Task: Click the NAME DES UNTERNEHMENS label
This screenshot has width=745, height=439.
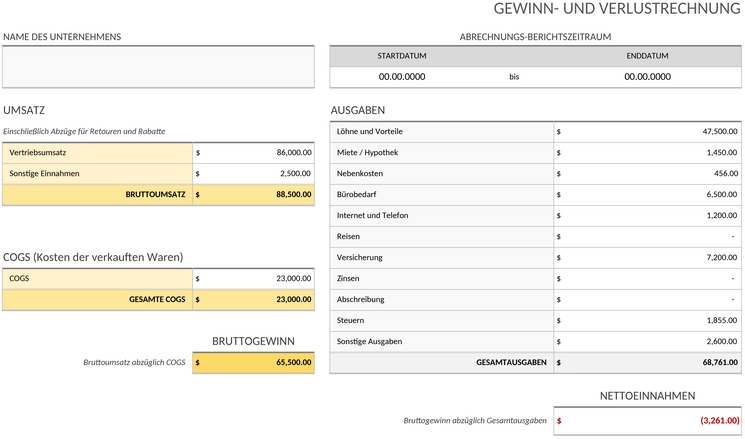Action: point(62,37)
